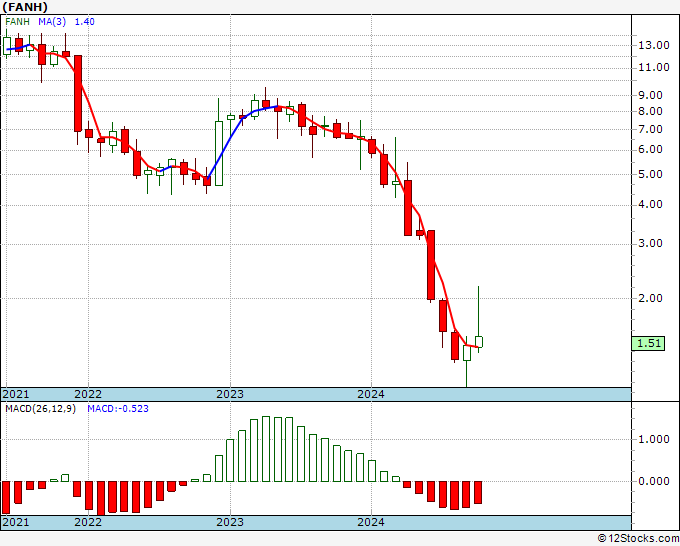The width and height of the screenshot is (680, 546).
Task: Click the MA value 1.40
Action: [85, 22]
